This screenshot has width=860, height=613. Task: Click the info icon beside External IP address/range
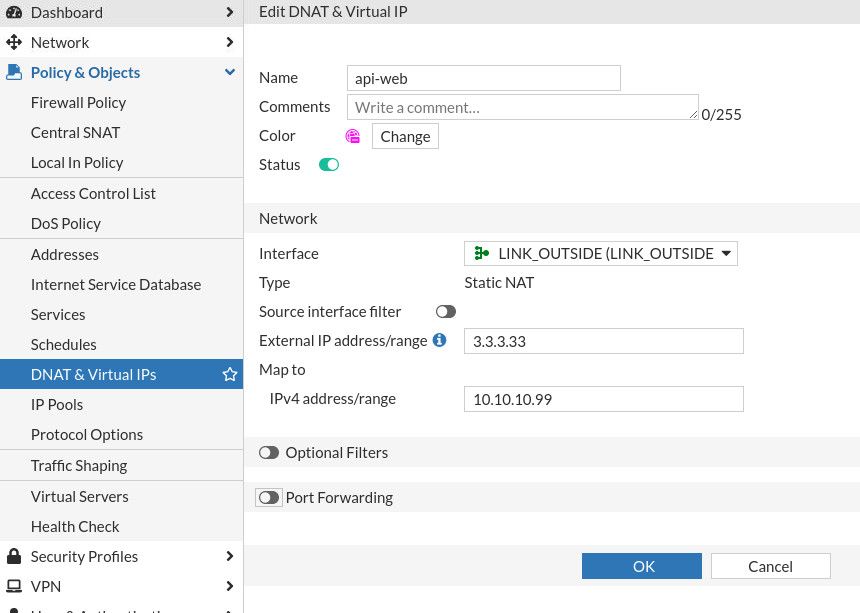[x=439, y=340]
